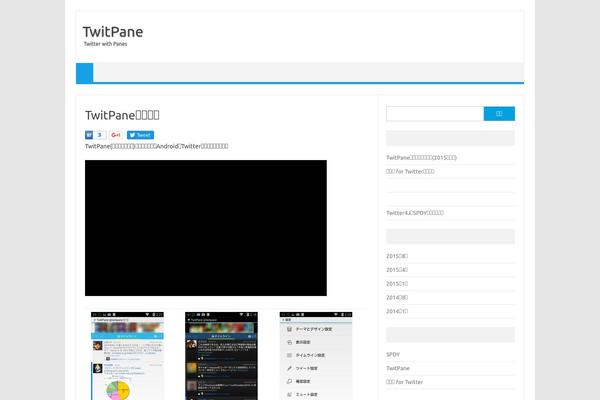Click the Hatena bookmark share icon

coord(89,135)
